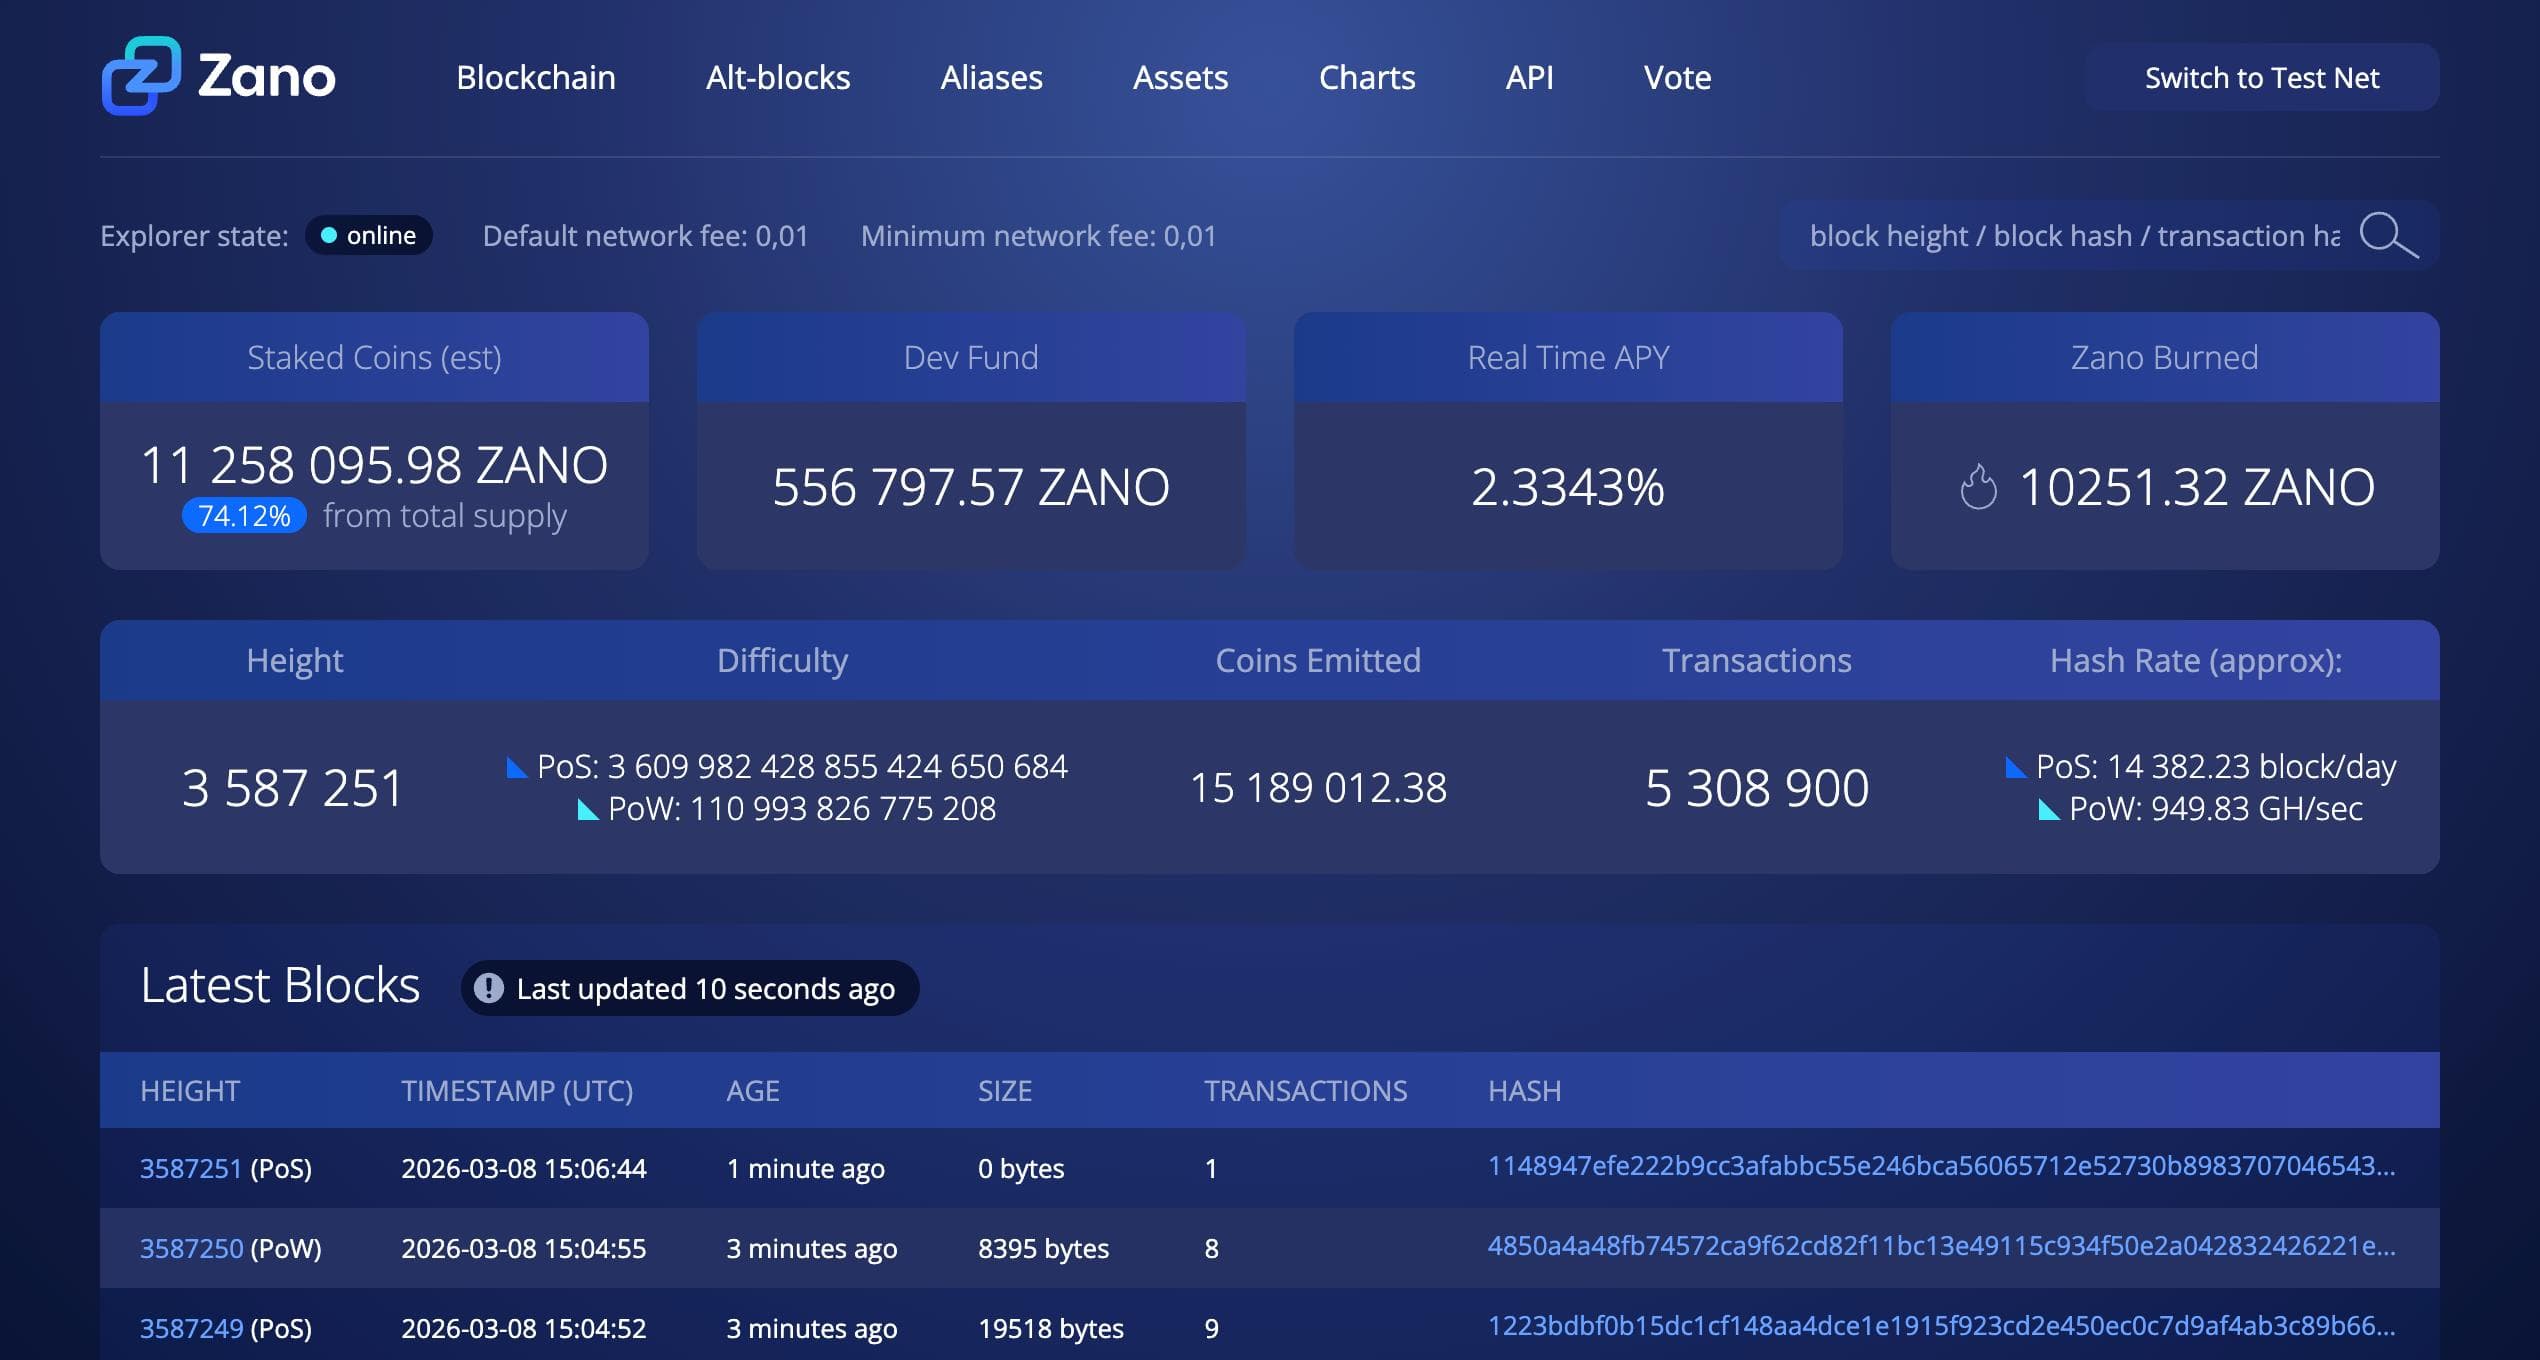
Task: Expand the Blockchain menu
Action: tap(536, 77)
